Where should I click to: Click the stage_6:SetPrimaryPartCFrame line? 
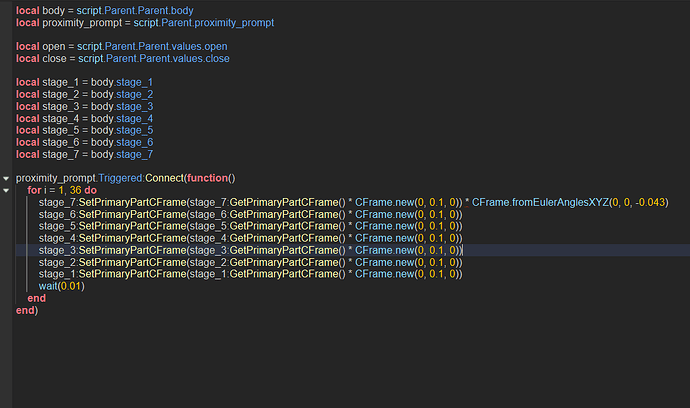pos(250,214)
